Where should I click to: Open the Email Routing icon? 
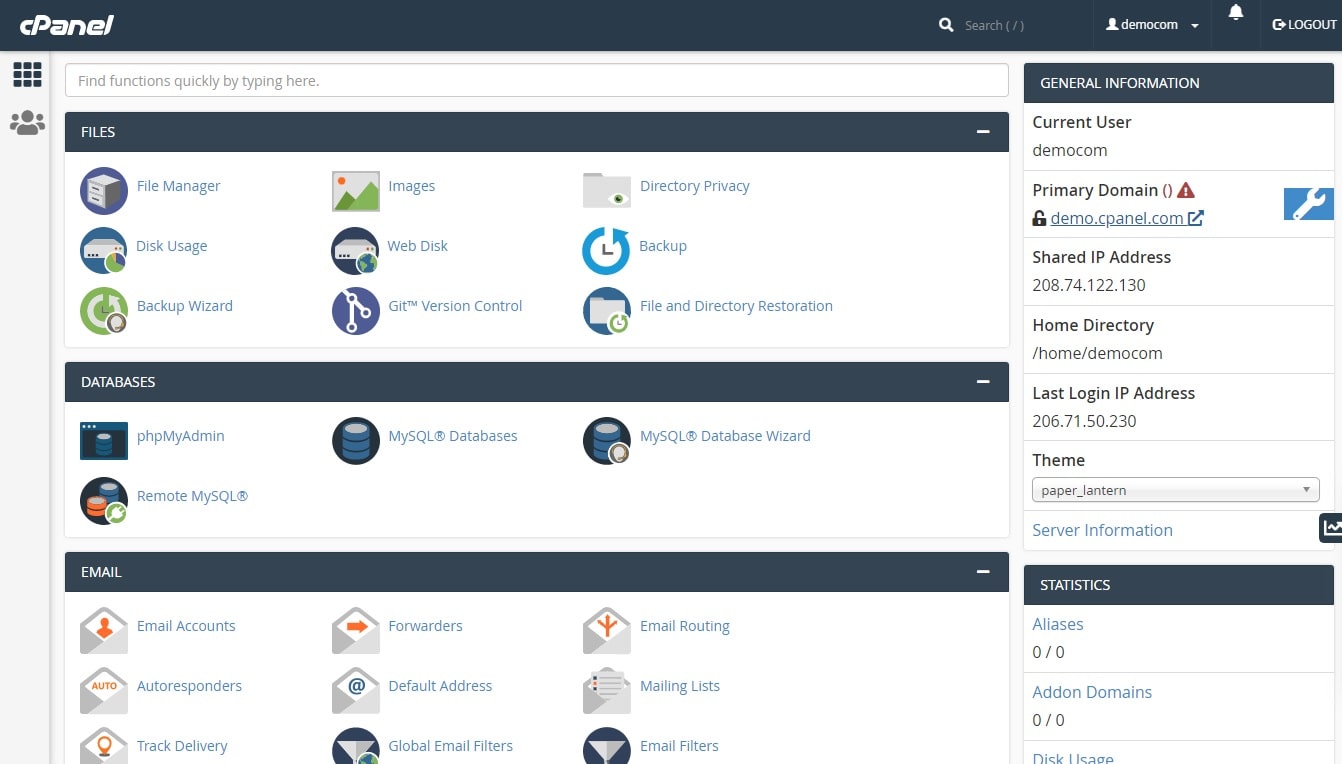[607, 631]
